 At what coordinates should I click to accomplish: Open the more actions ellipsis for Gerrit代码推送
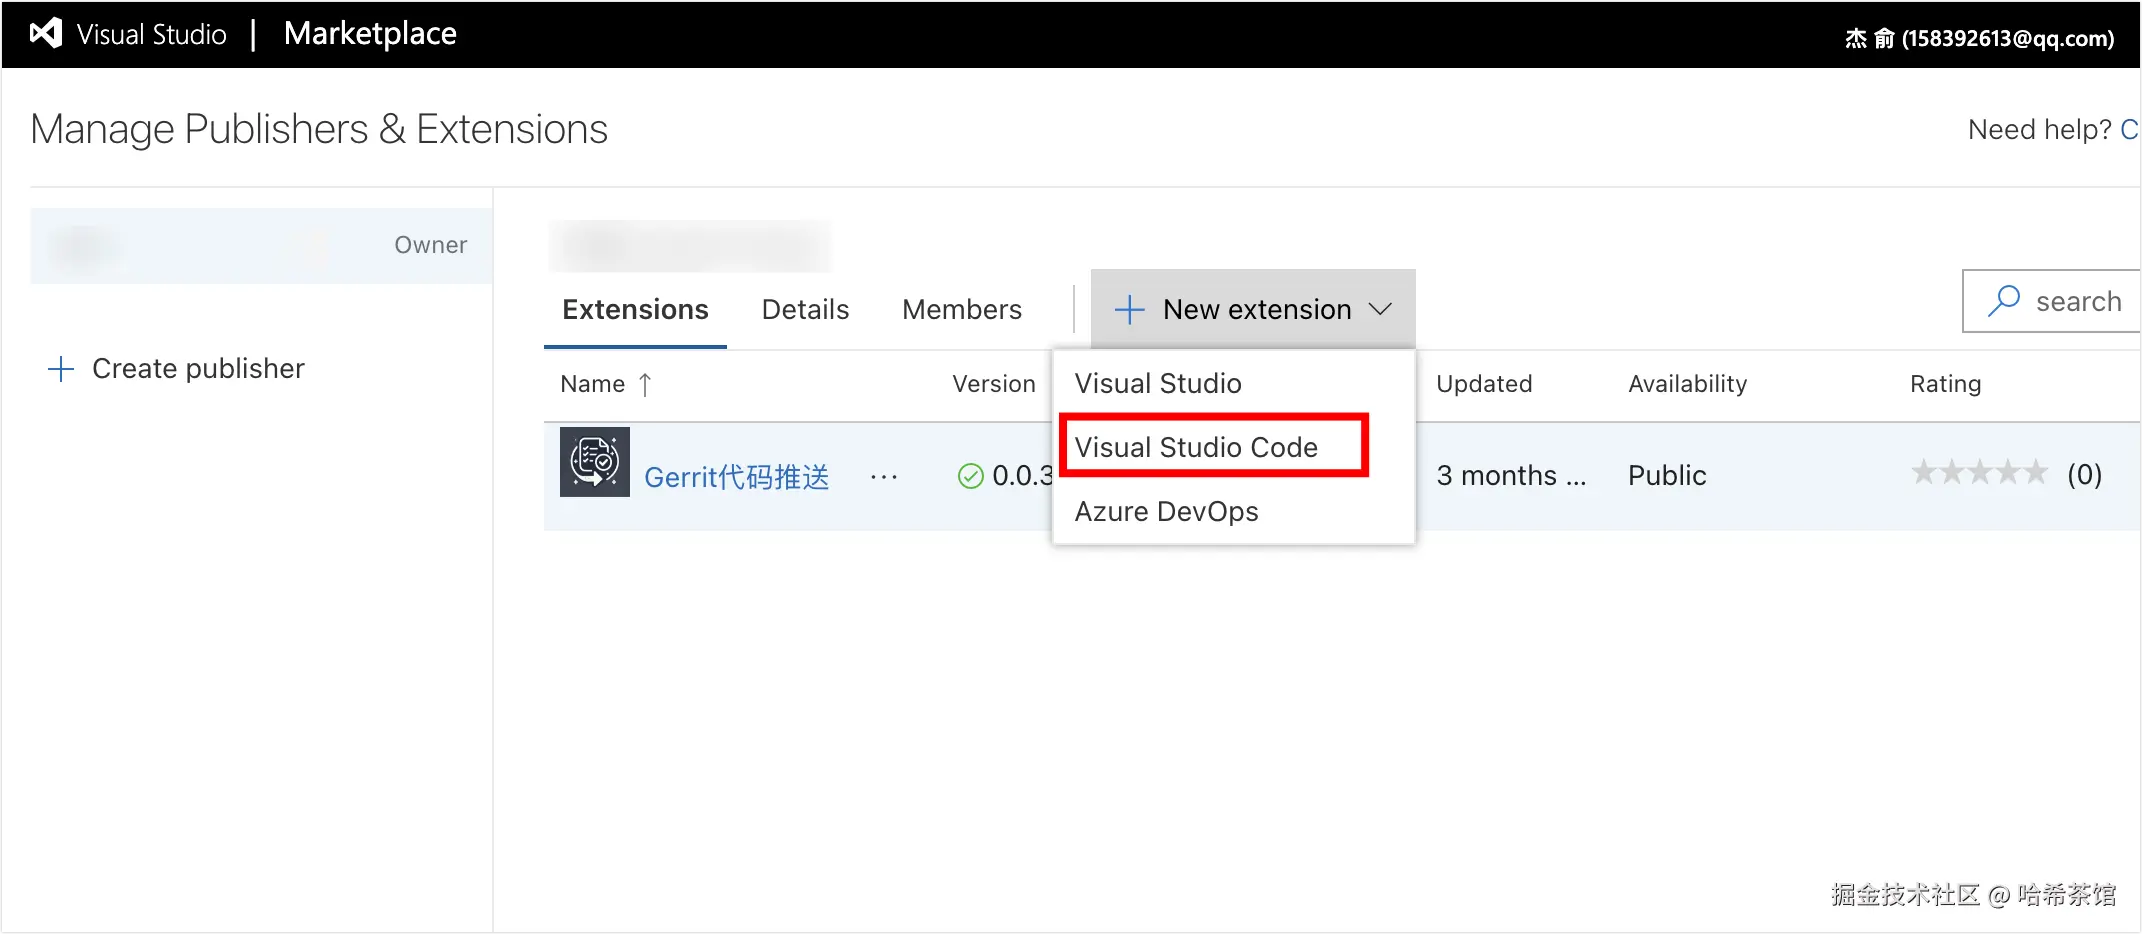point(883,477)
